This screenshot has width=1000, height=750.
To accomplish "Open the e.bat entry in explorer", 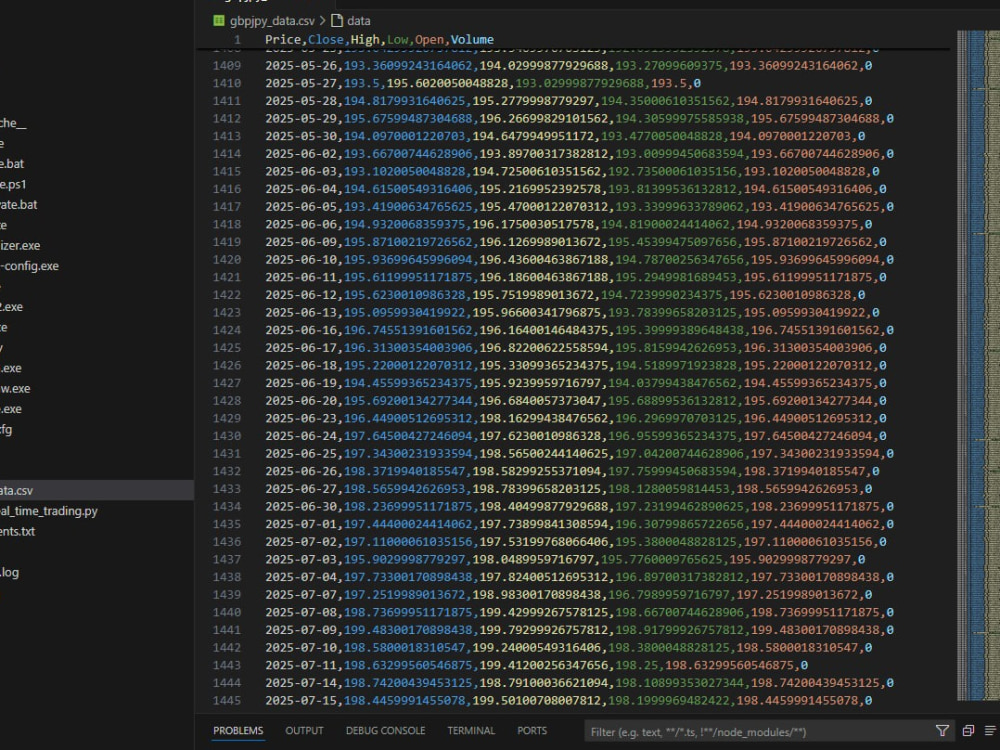I will (x=12, y=164).
